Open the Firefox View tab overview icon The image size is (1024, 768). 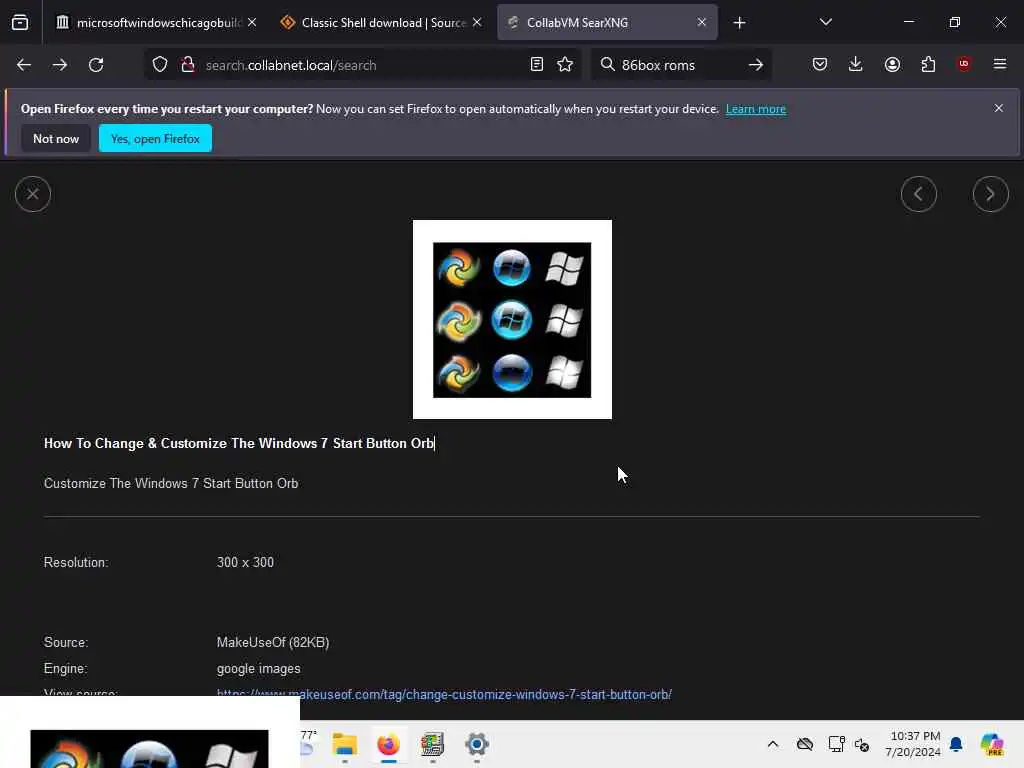click(x=20, y=23)
